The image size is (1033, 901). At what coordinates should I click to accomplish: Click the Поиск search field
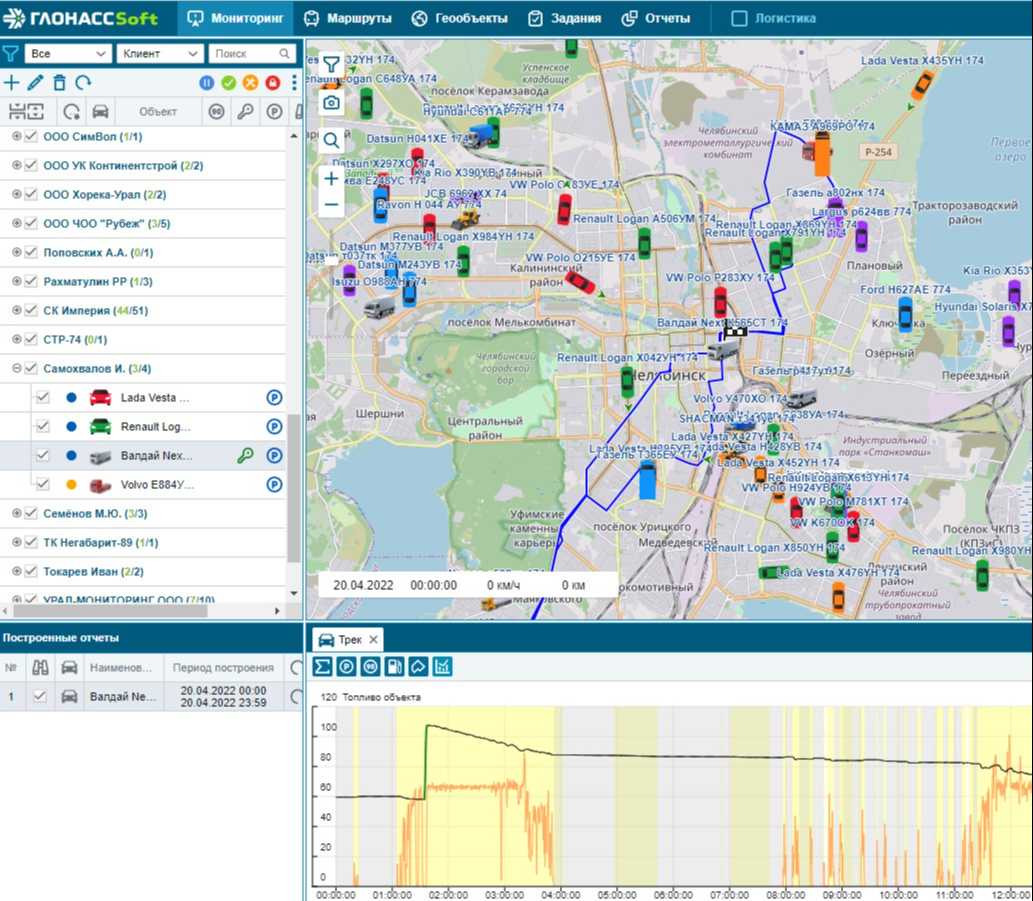(252, 53)
